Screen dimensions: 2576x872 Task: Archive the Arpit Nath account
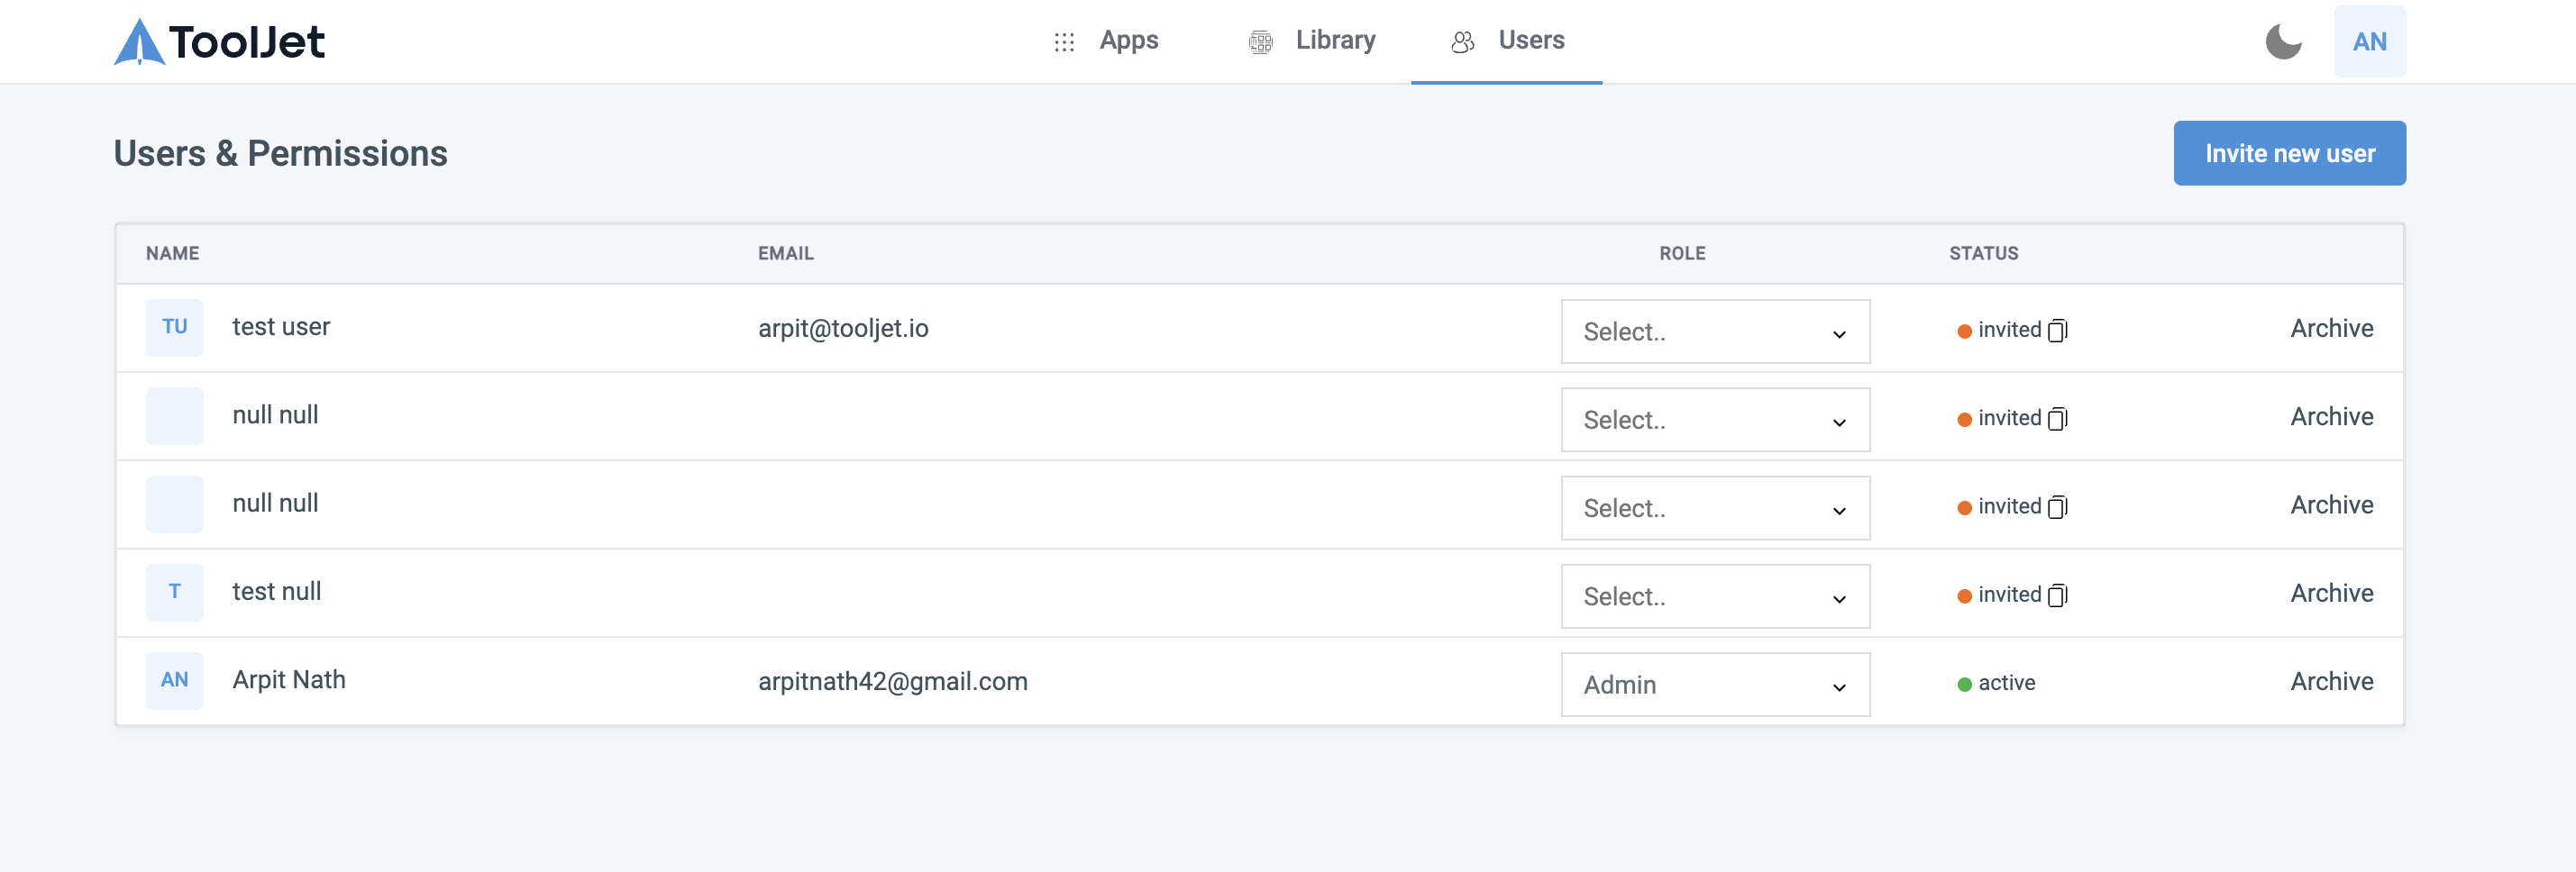pyautogui.click(x=2331, y=681)
